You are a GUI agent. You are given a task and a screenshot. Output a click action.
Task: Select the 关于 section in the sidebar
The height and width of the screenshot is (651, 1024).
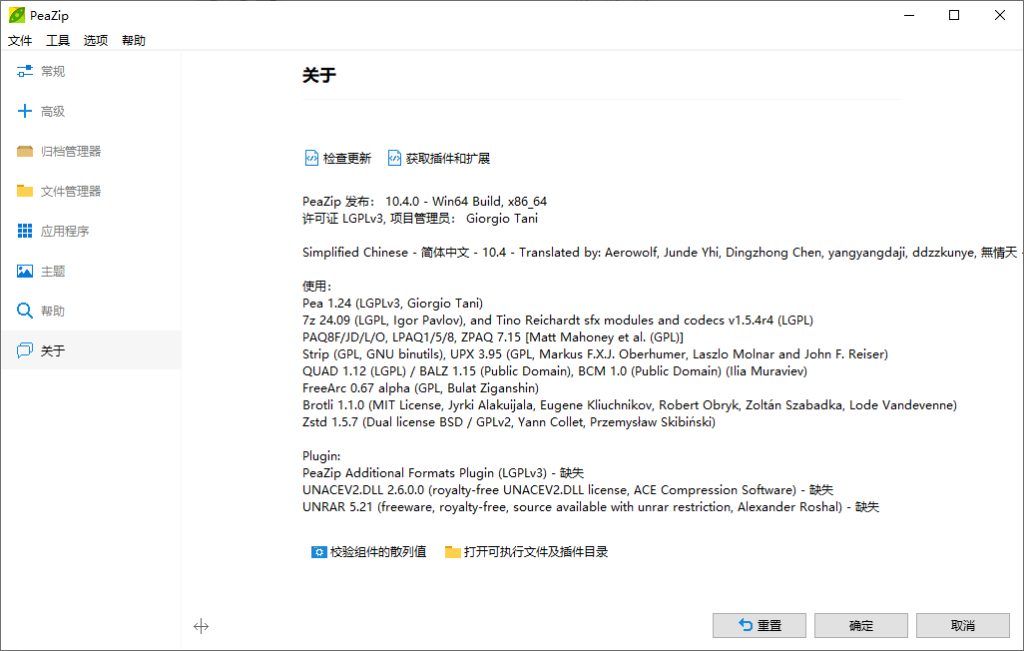coord(91,351)
